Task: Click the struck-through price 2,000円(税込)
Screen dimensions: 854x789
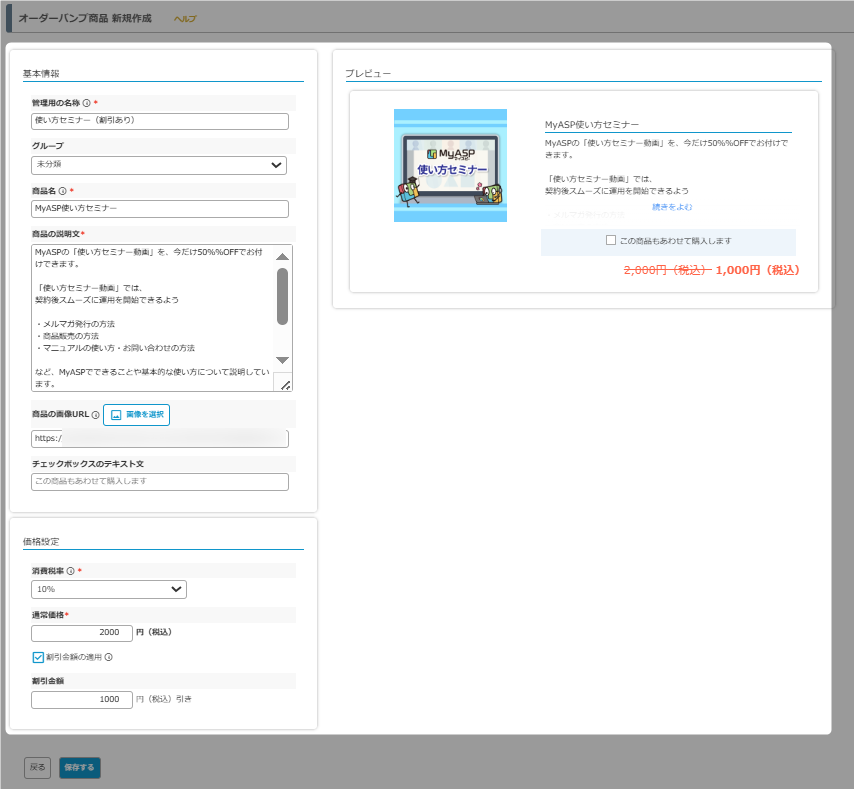Action: pyautogui.click(x=668, y=271)
